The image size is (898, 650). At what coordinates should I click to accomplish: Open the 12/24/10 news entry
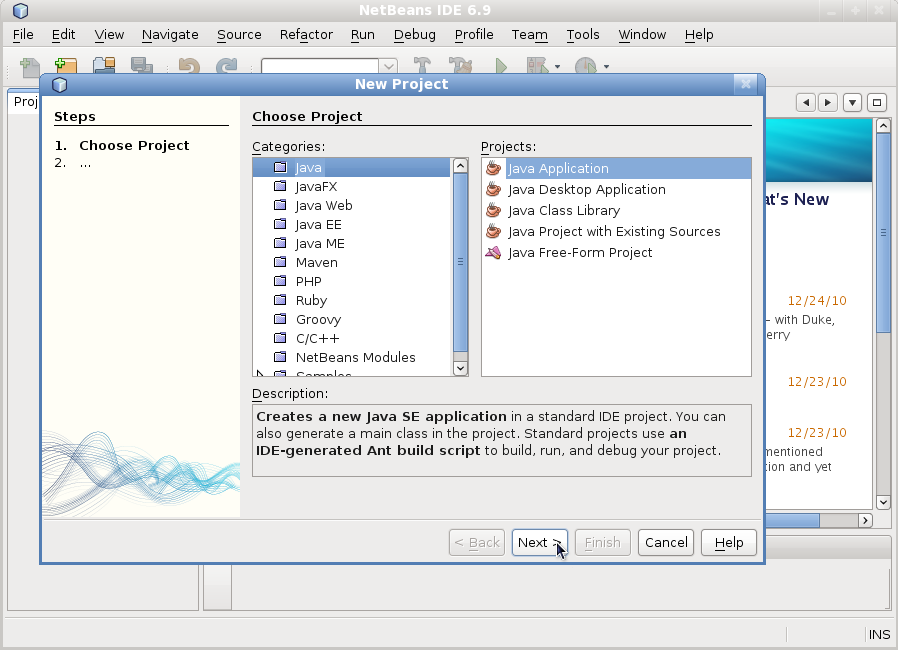pos(817,301)
